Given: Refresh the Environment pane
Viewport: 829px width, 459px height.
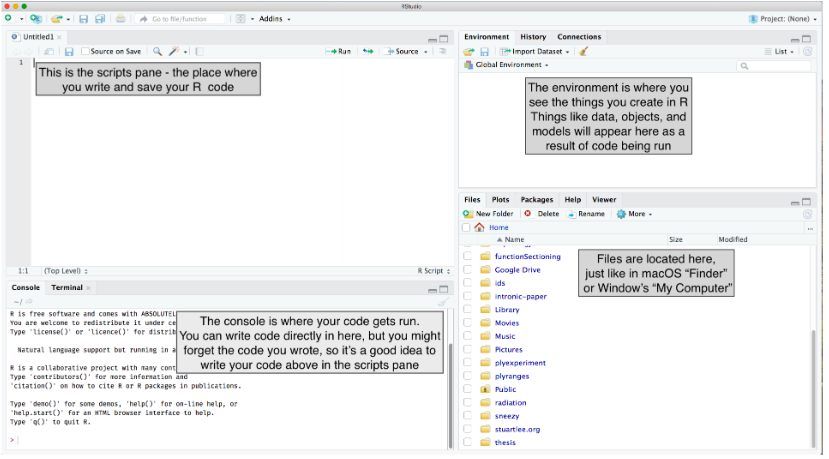Looking at the screenshot, I should [x=807, y=51].
